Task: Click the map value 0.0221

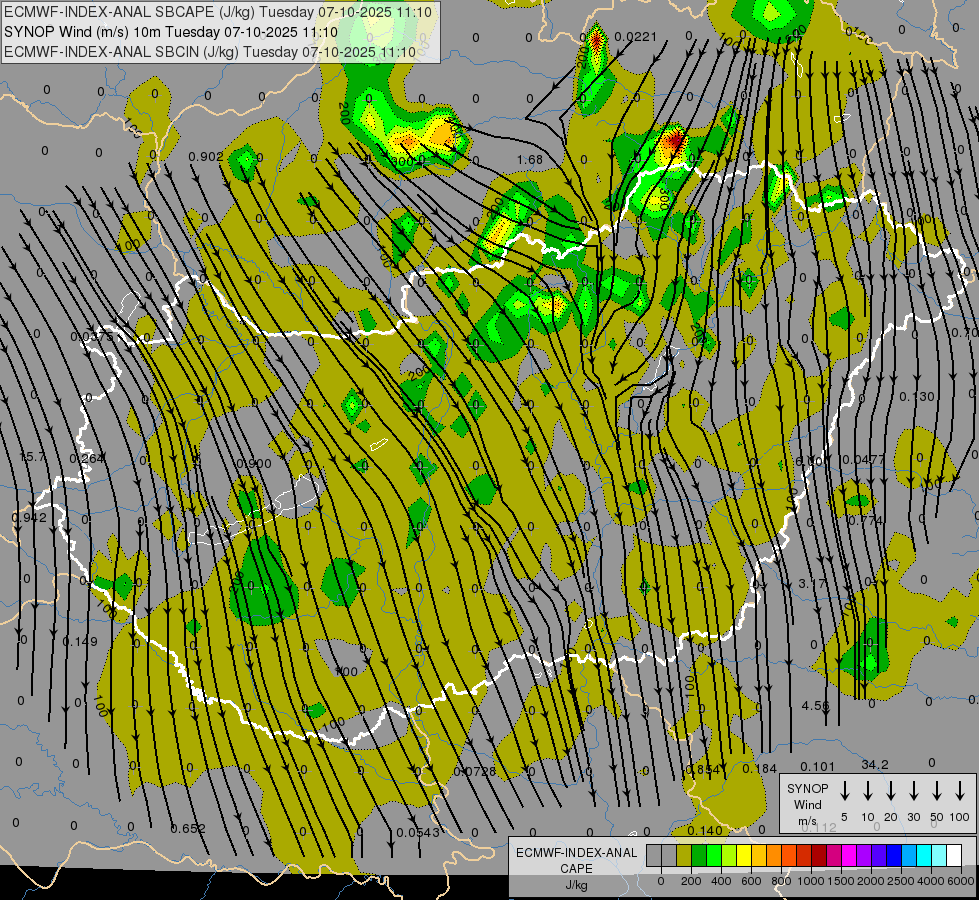Action: click(x=636, y=37)
